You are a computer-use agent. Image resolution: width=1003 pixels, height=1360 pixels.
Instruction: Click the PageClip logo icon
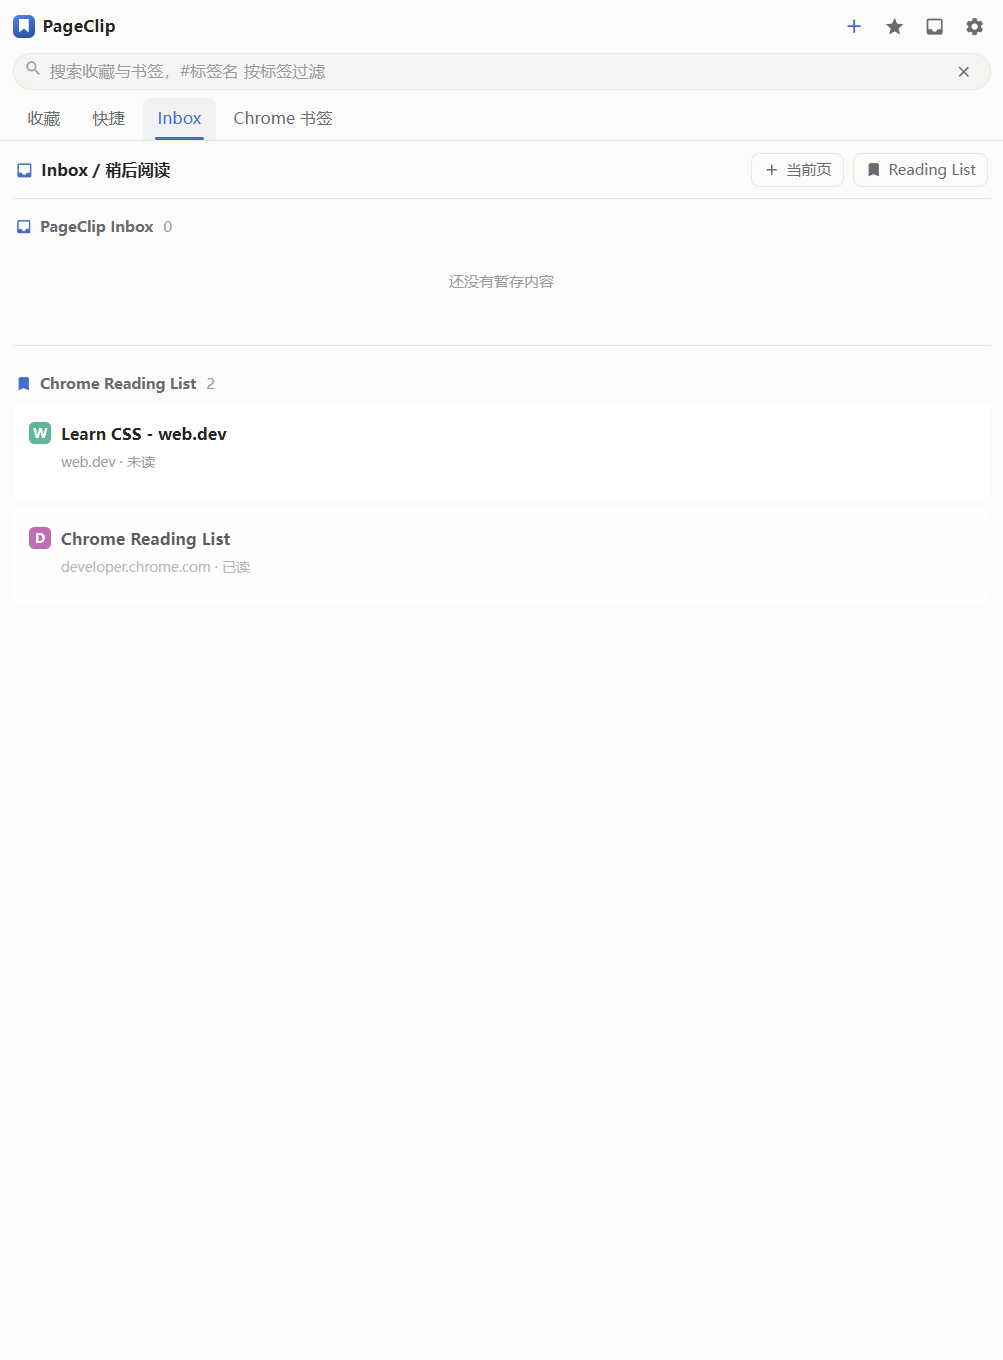pyautogui.click(x=24, y=26)
